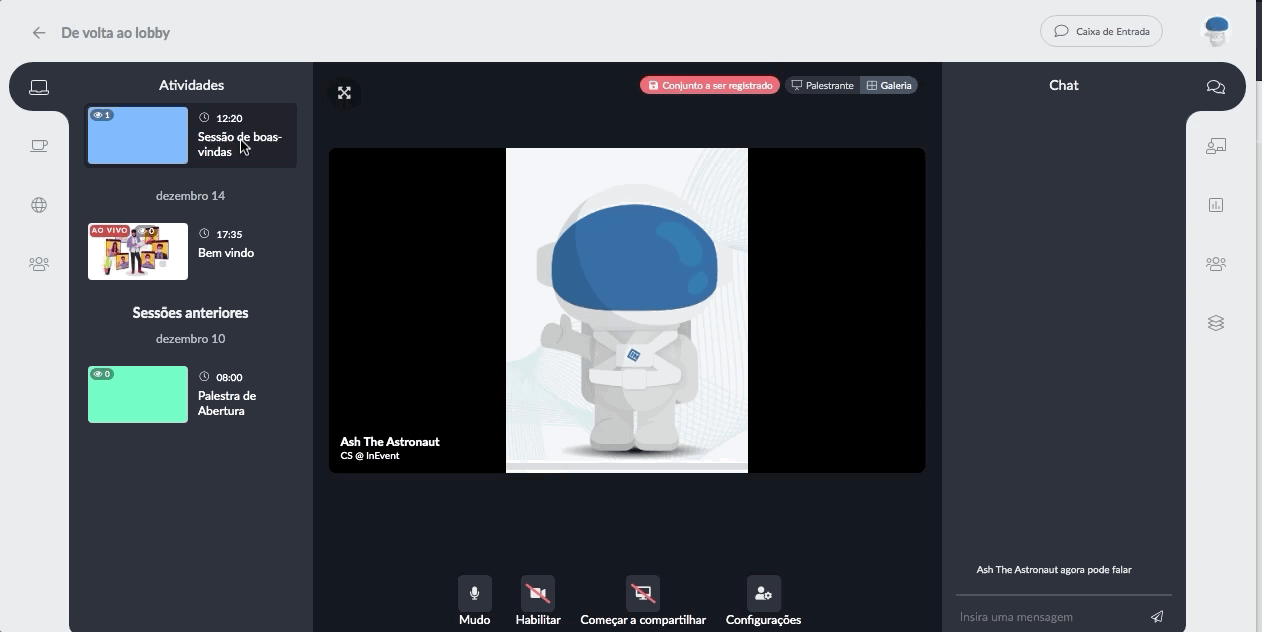Toggle fullscreen expand icon
The width and height of the screenshot is (1262, 632).
[344, 93]
